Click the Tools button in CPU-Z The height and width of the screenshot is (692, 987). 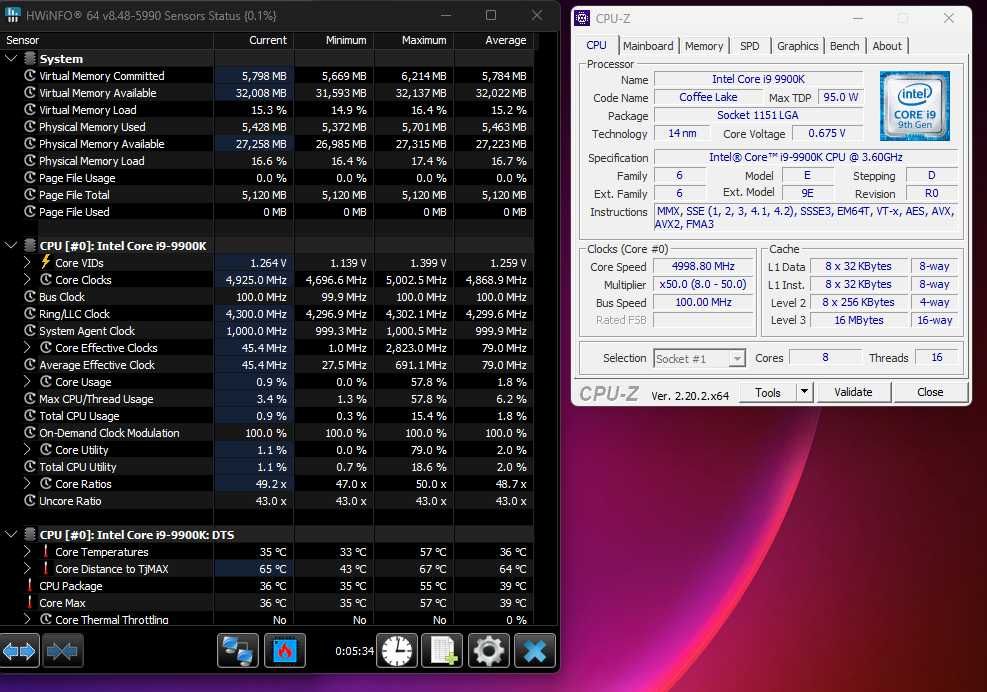click(x=767, y=392)
